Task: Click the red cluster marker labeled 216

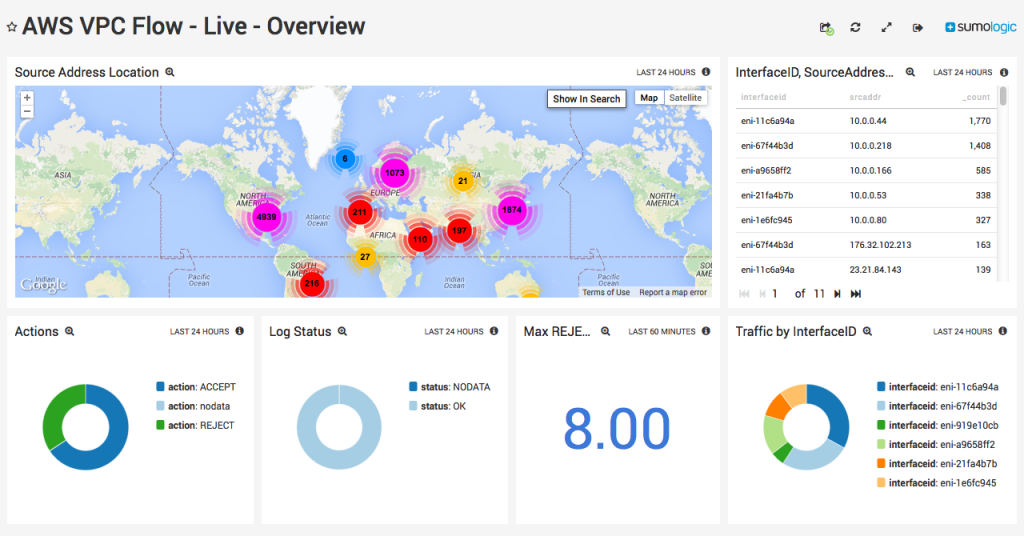Action: coord(312,283)
